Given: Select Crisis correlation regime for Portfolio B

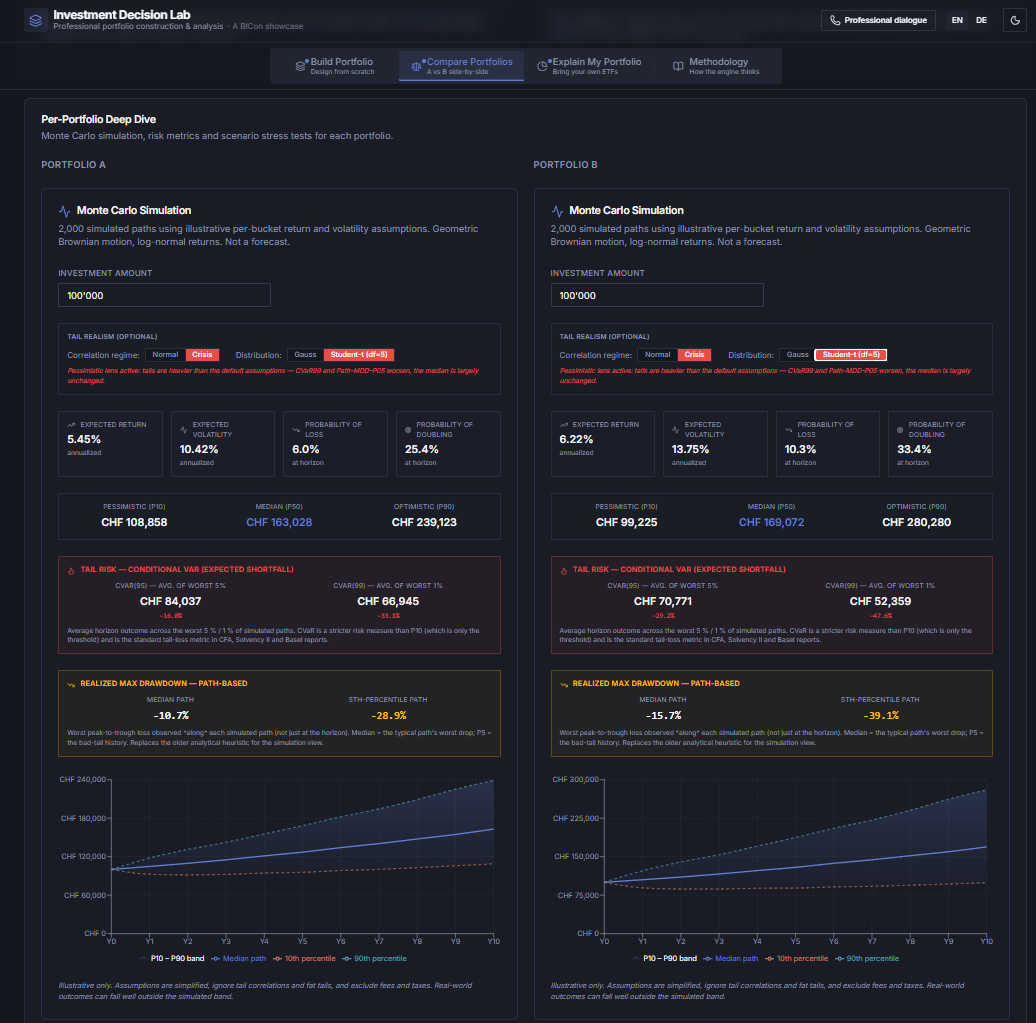Looking at the screenshot, I should point(694,355).
